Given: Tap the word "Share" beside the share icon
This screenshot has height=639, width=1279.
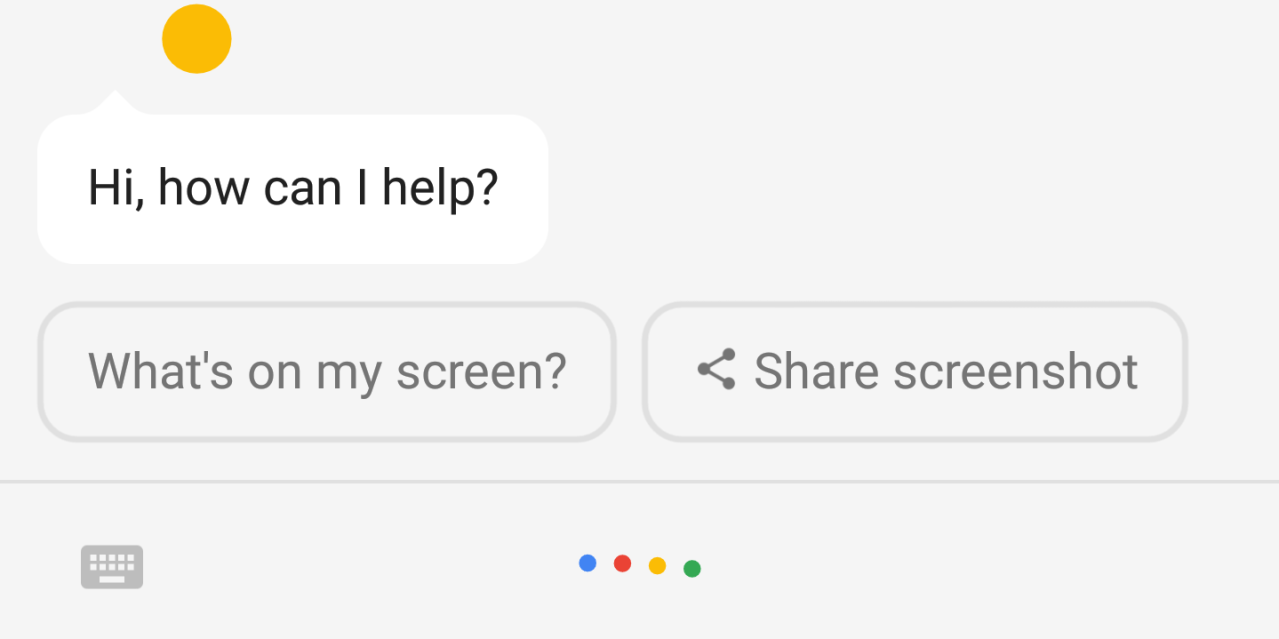Looking at the screenshot, I should coord(816,371).
